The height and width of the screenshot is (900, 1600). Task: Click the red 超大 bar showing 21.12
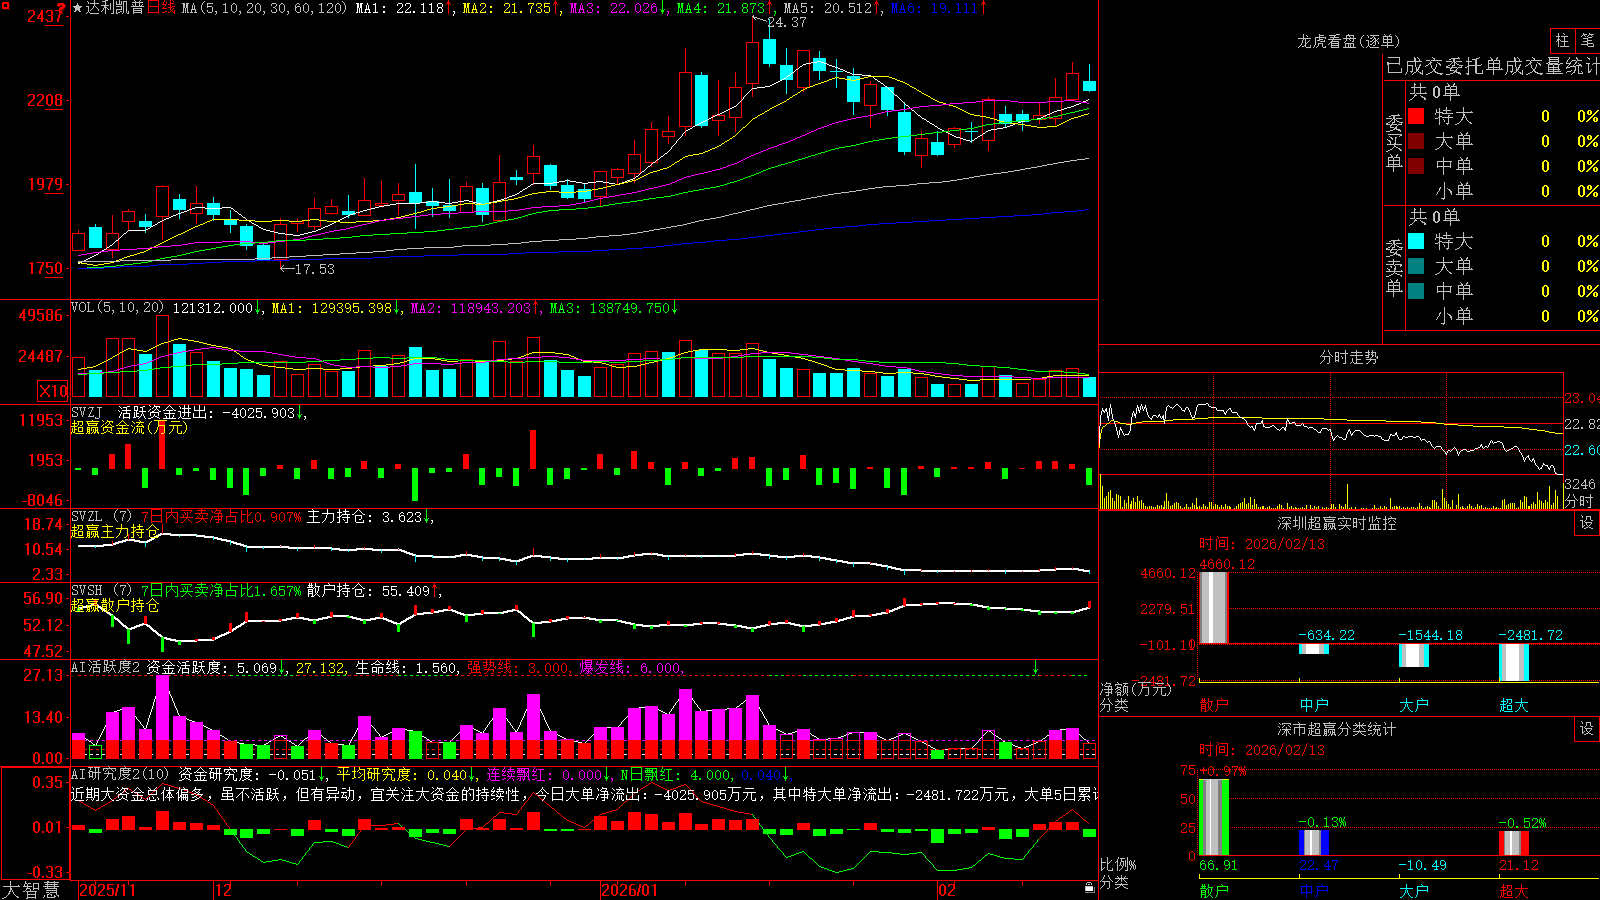point(1514,843)
